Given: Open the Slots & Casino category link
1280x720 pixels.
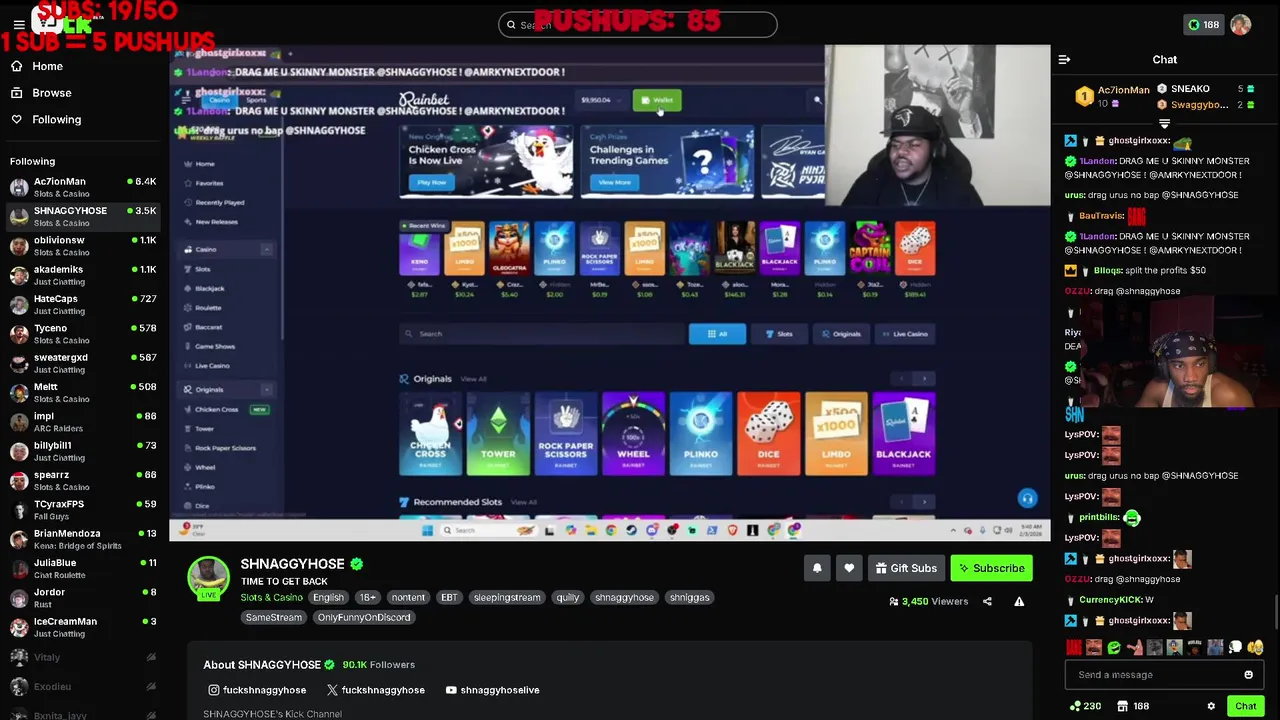Looking at the screenshot, I should 271,597.
